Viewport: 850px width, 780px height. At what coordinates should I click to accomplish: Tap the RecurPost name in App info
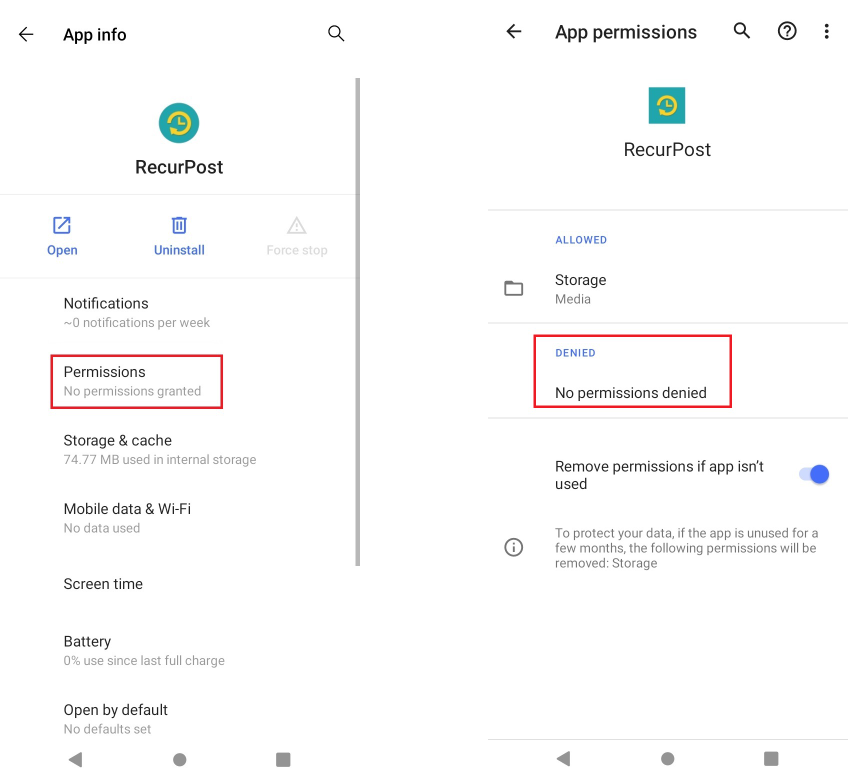(x=179, y=167)
